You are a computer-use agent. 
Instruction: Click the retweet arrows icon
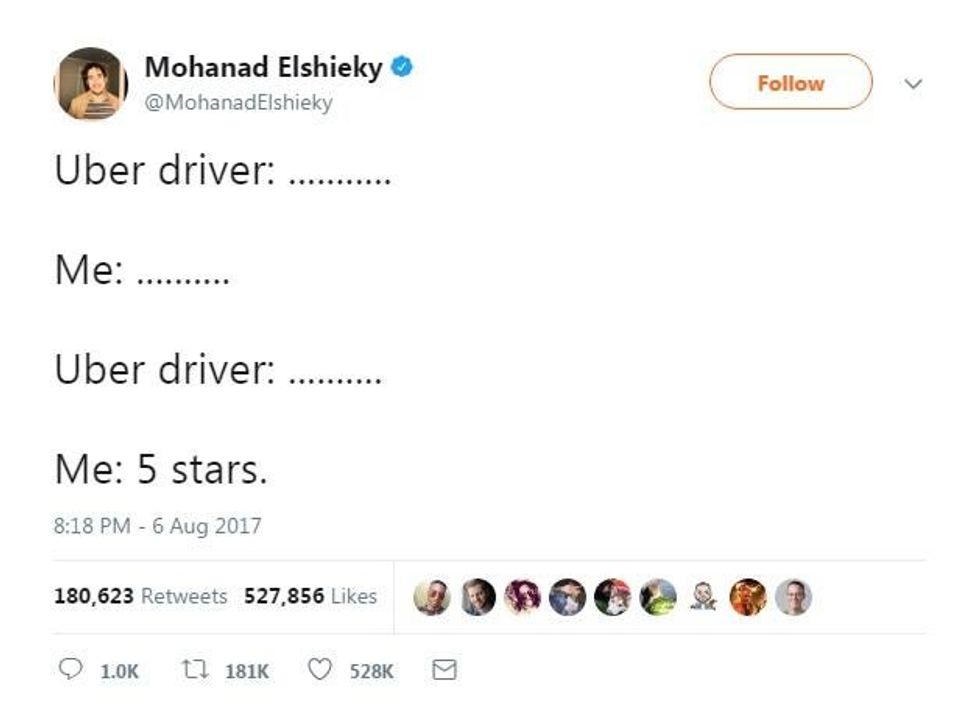coord(195,670)
